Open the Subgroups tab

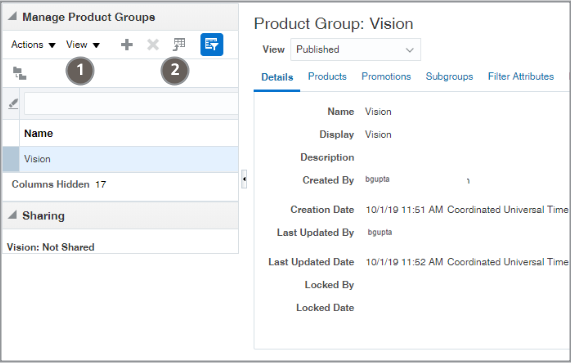(449, 76)
